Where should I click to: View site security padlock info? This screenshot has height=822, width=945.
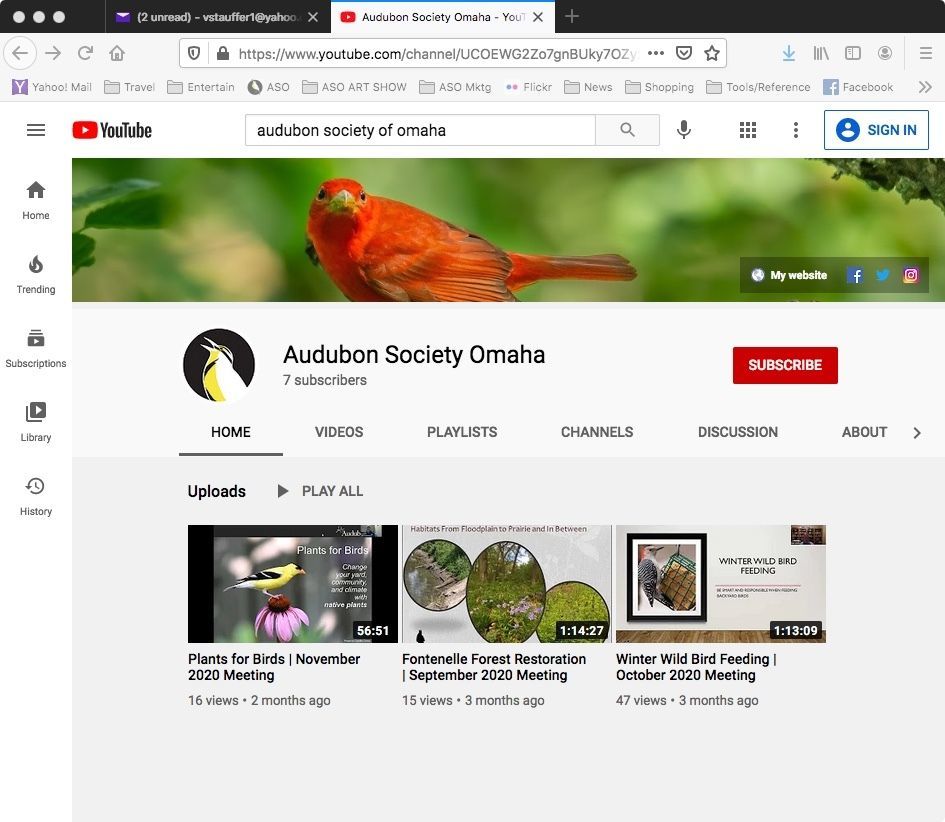[223, 53]
